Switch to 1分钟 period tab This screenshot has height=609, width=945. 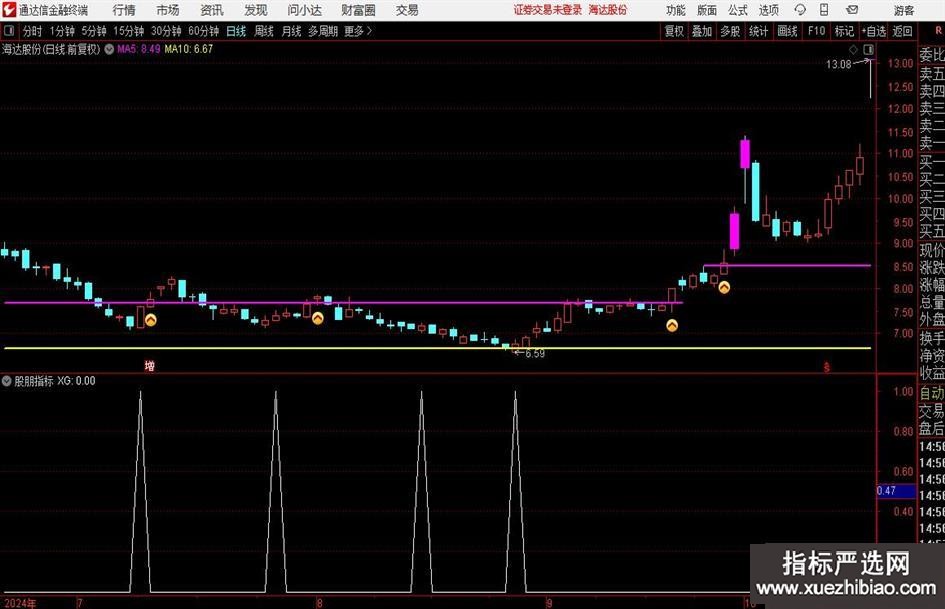coord(61,31)
